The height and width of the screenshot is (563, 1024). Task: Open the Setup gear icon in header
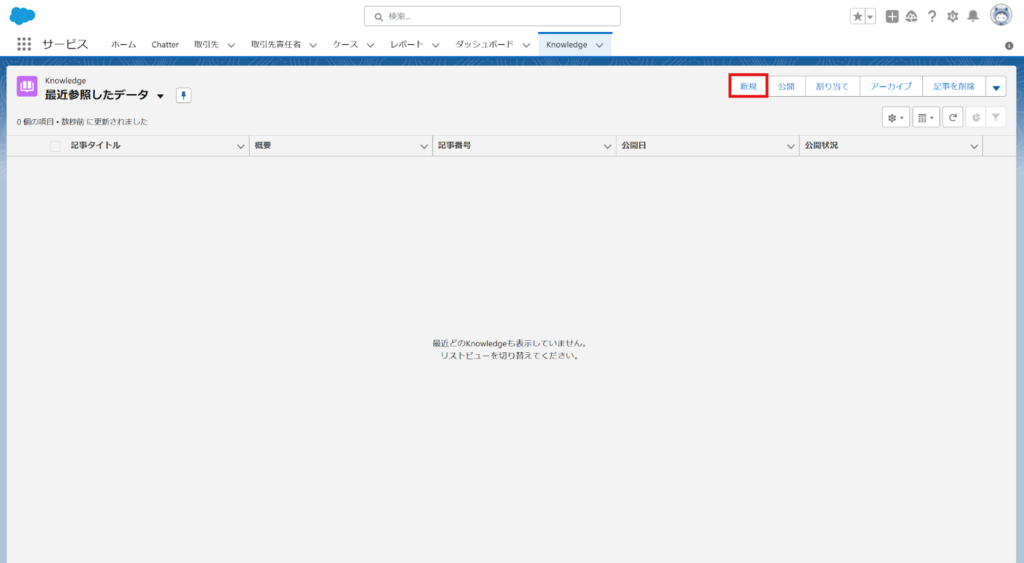(x=952, y=16)
